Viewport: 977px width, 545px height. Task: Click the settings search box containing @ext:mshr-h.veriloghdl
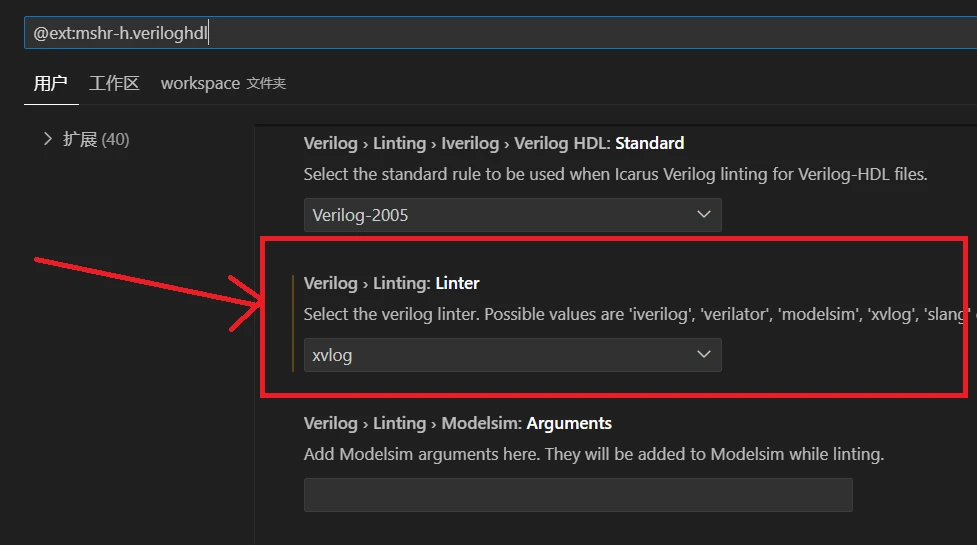(500, 32)
